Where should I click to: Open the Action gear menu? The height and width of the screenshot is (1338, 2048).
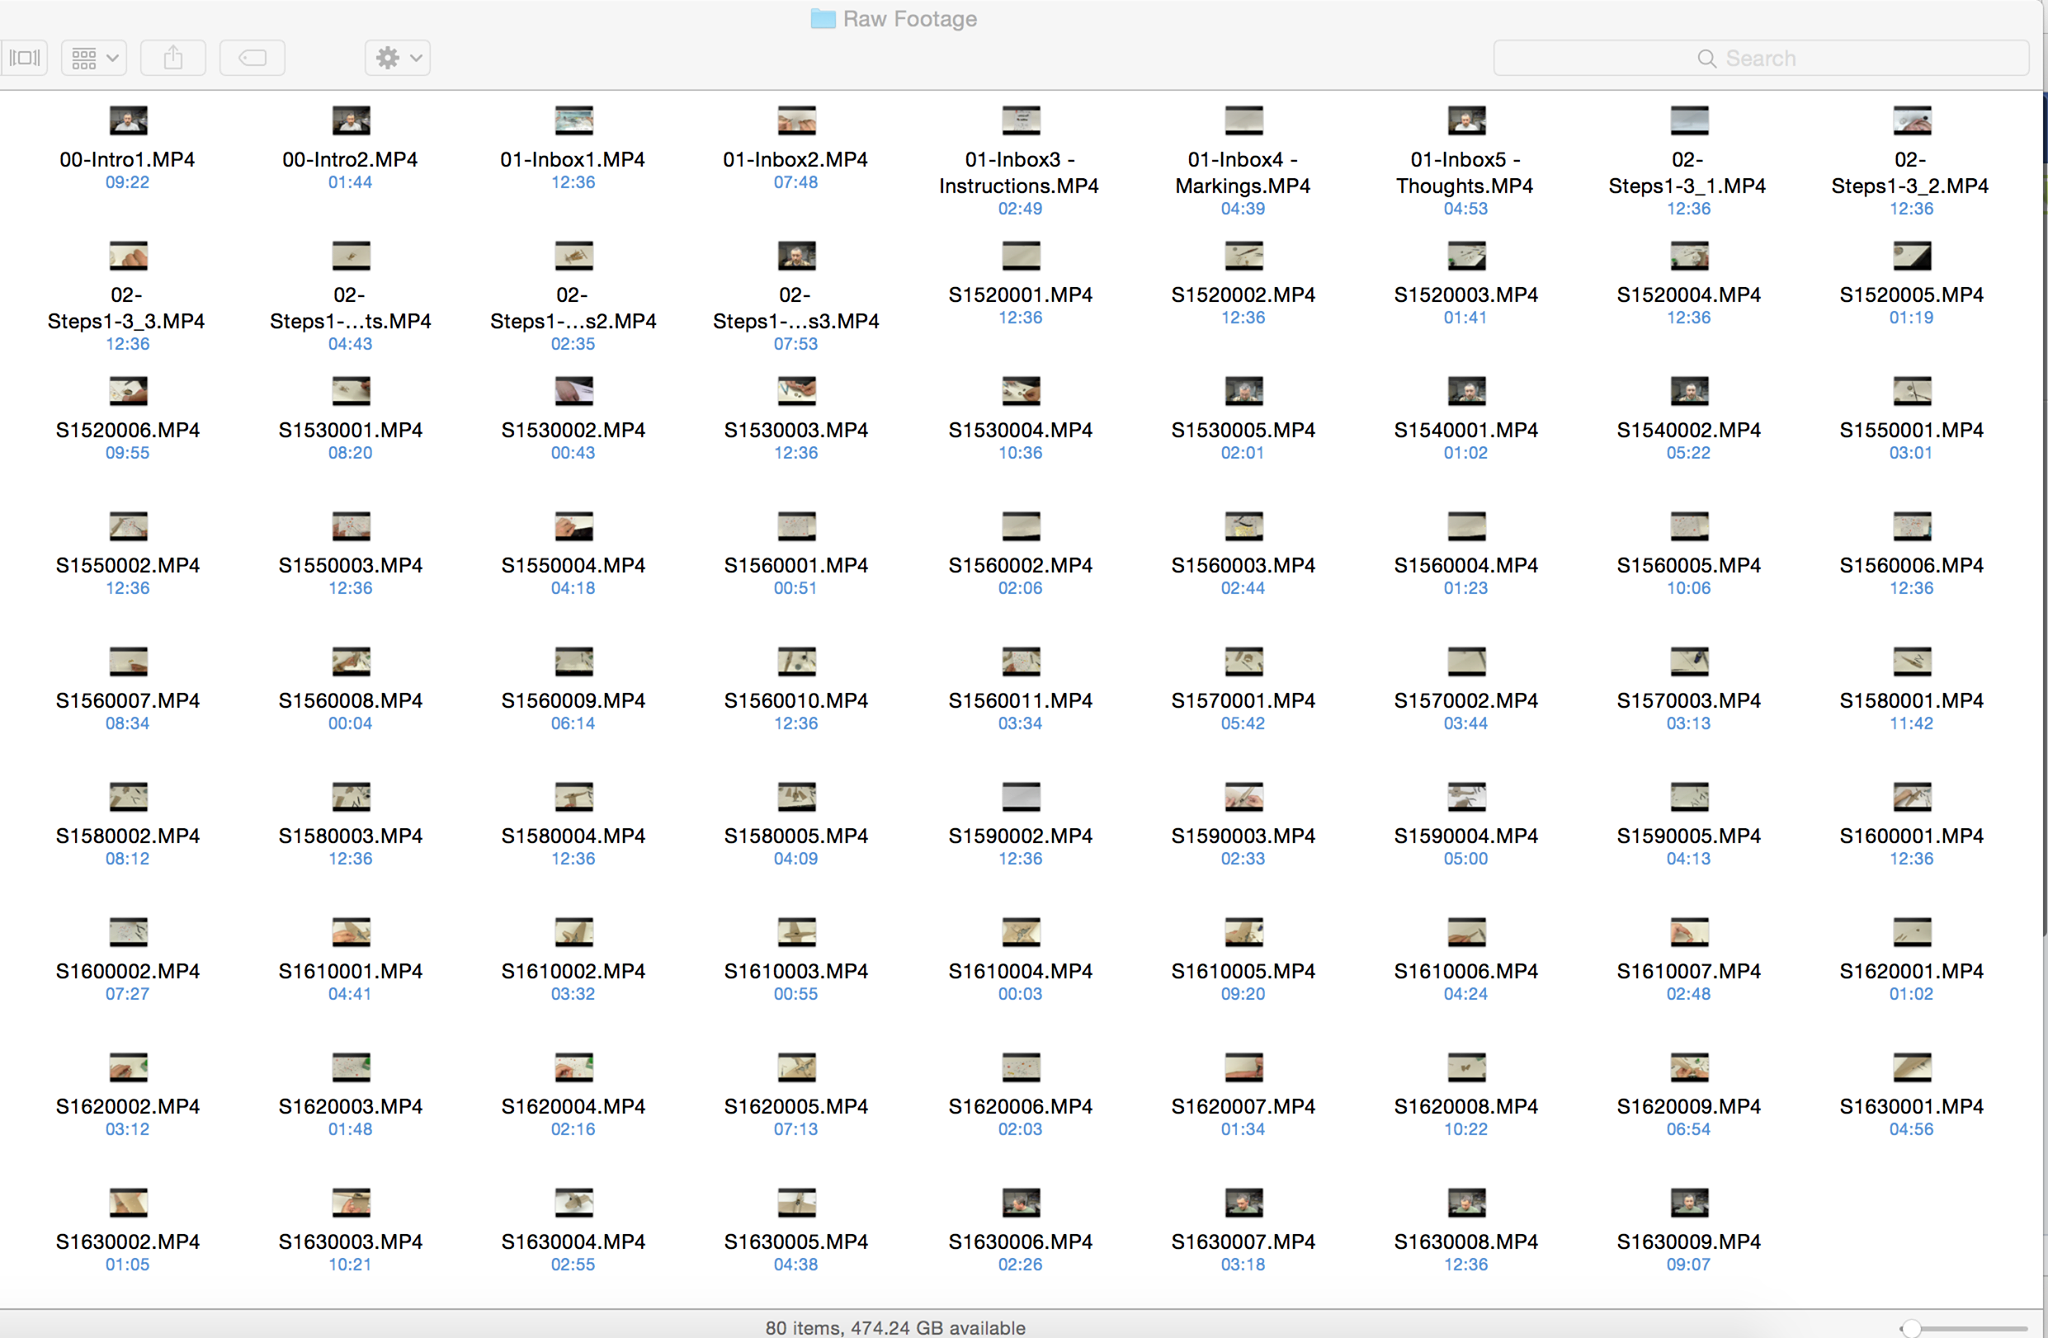397,58
